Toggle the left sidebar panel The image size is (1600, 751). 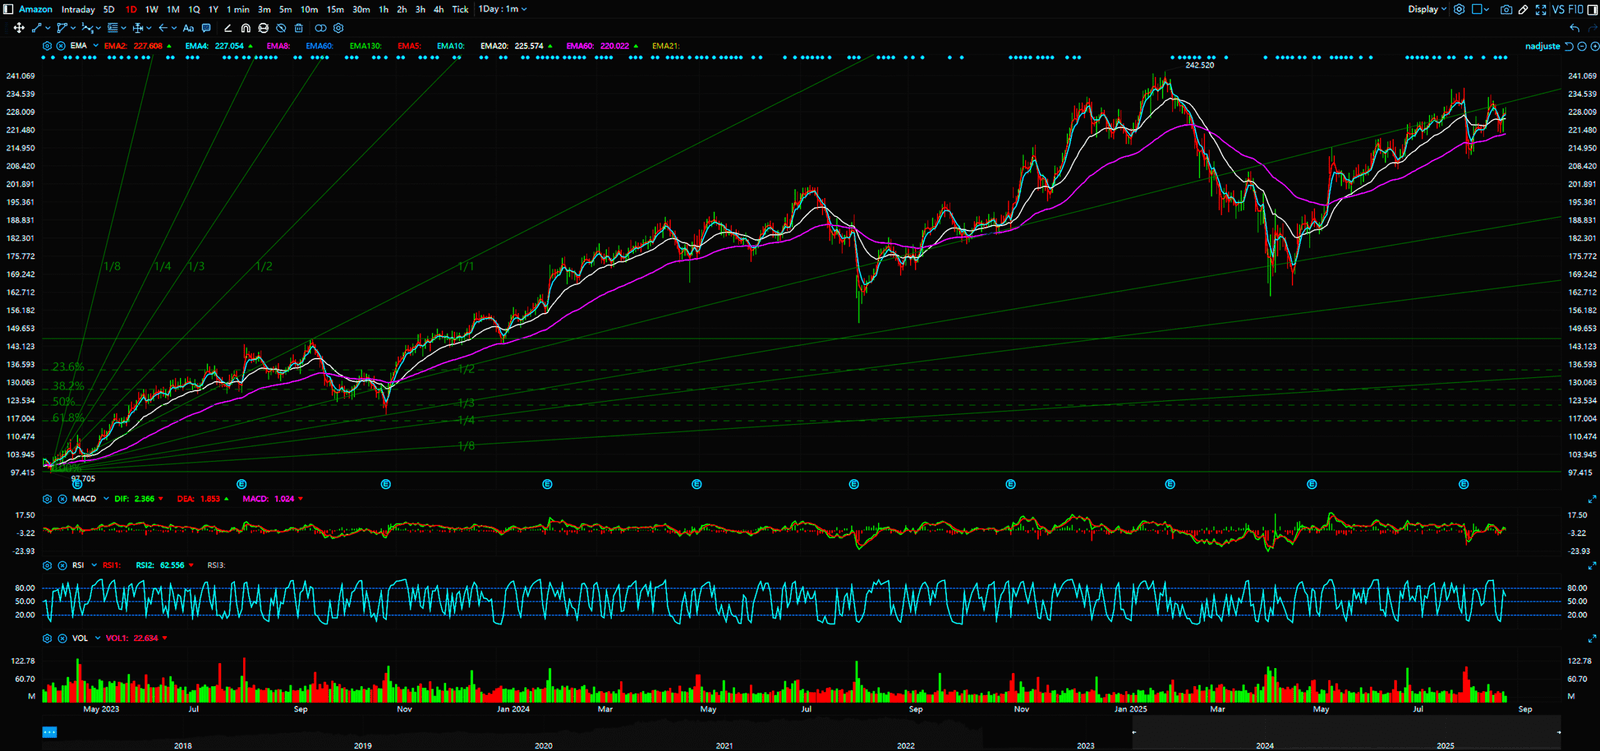9,9
